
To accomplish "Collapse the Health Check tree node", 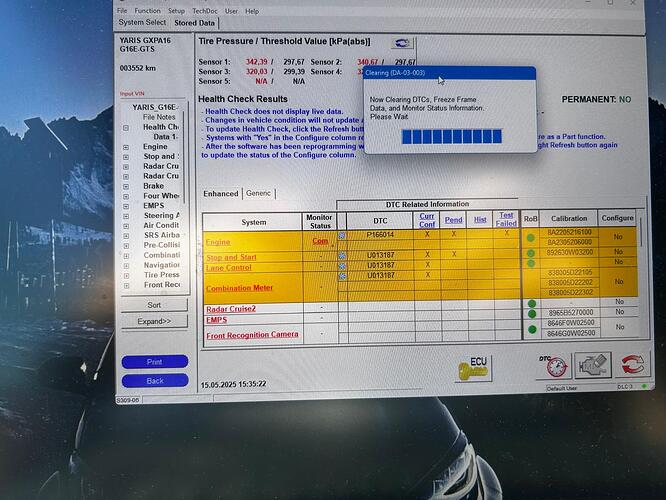I will pos(126,128).
